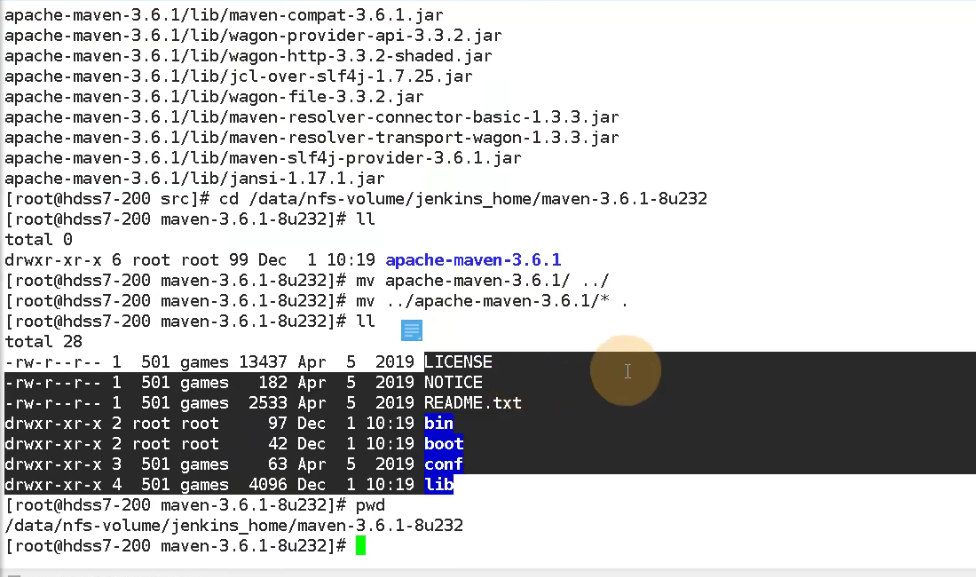
Task: Click the 'total 0' output line
Action: click(x=39, y=239)
